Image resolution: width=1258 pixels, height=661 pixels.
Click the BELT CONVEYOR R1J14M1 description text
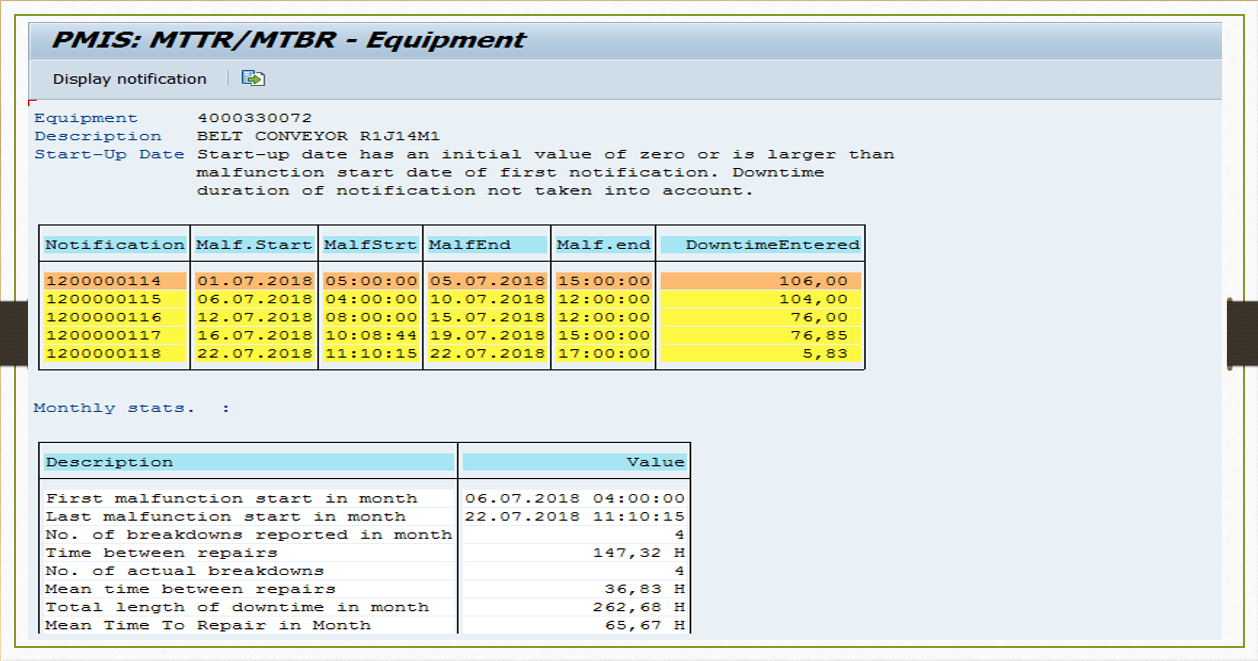point(318,136)
